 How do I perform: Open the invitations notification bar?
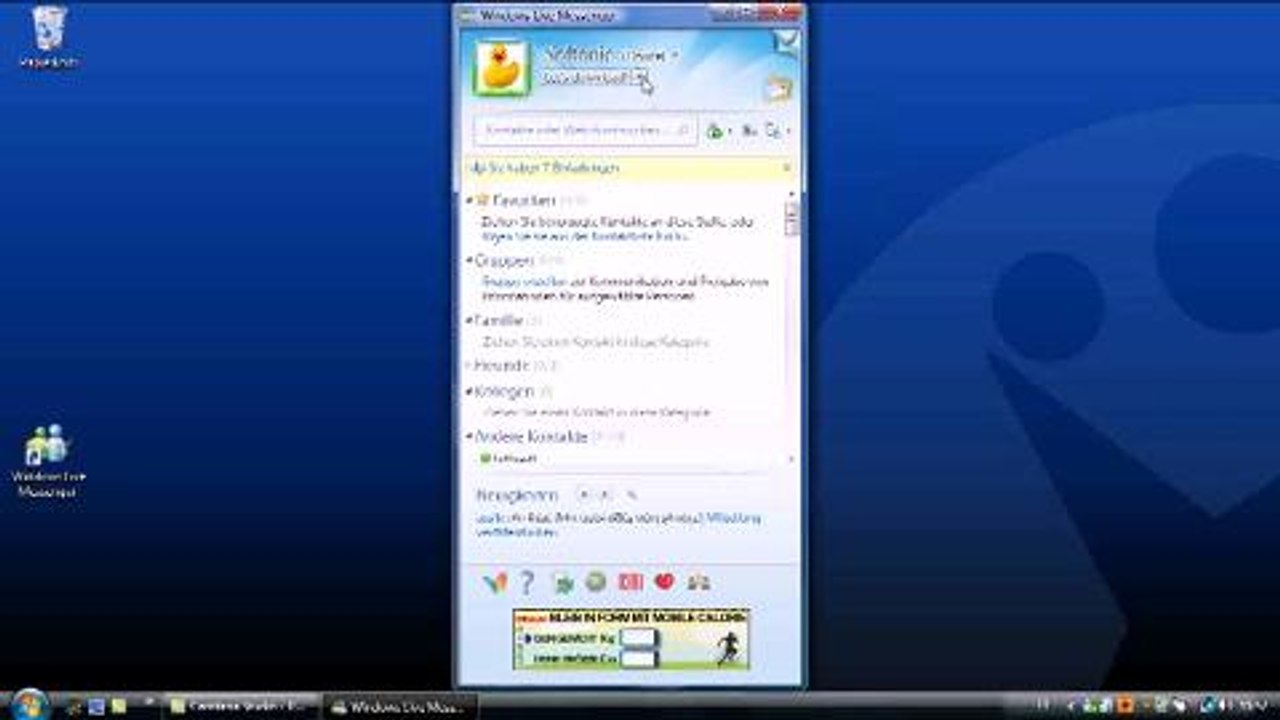click(628, 168)
